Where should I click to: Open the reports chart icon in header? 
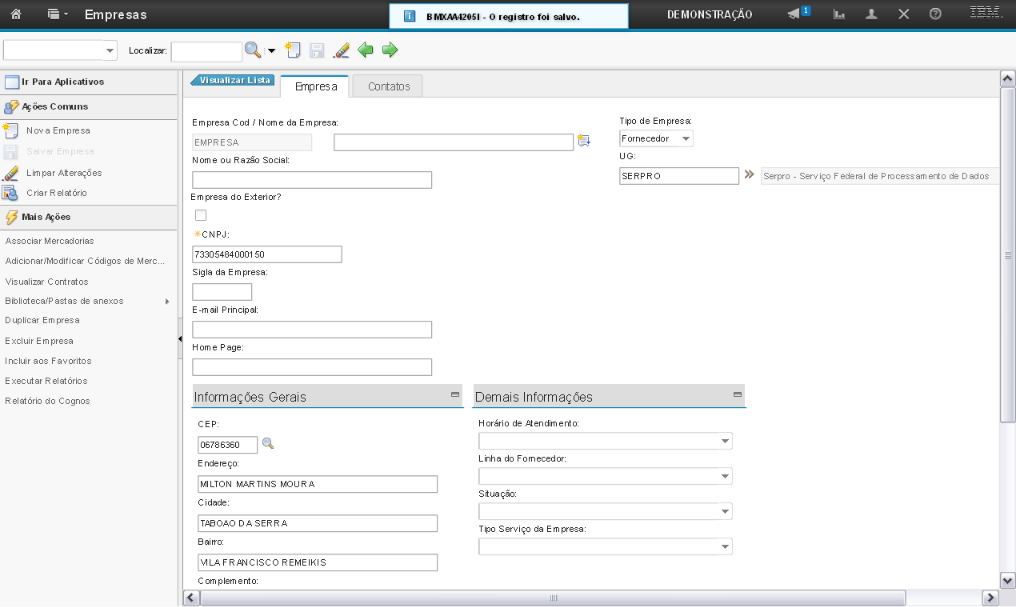[840, 15]
